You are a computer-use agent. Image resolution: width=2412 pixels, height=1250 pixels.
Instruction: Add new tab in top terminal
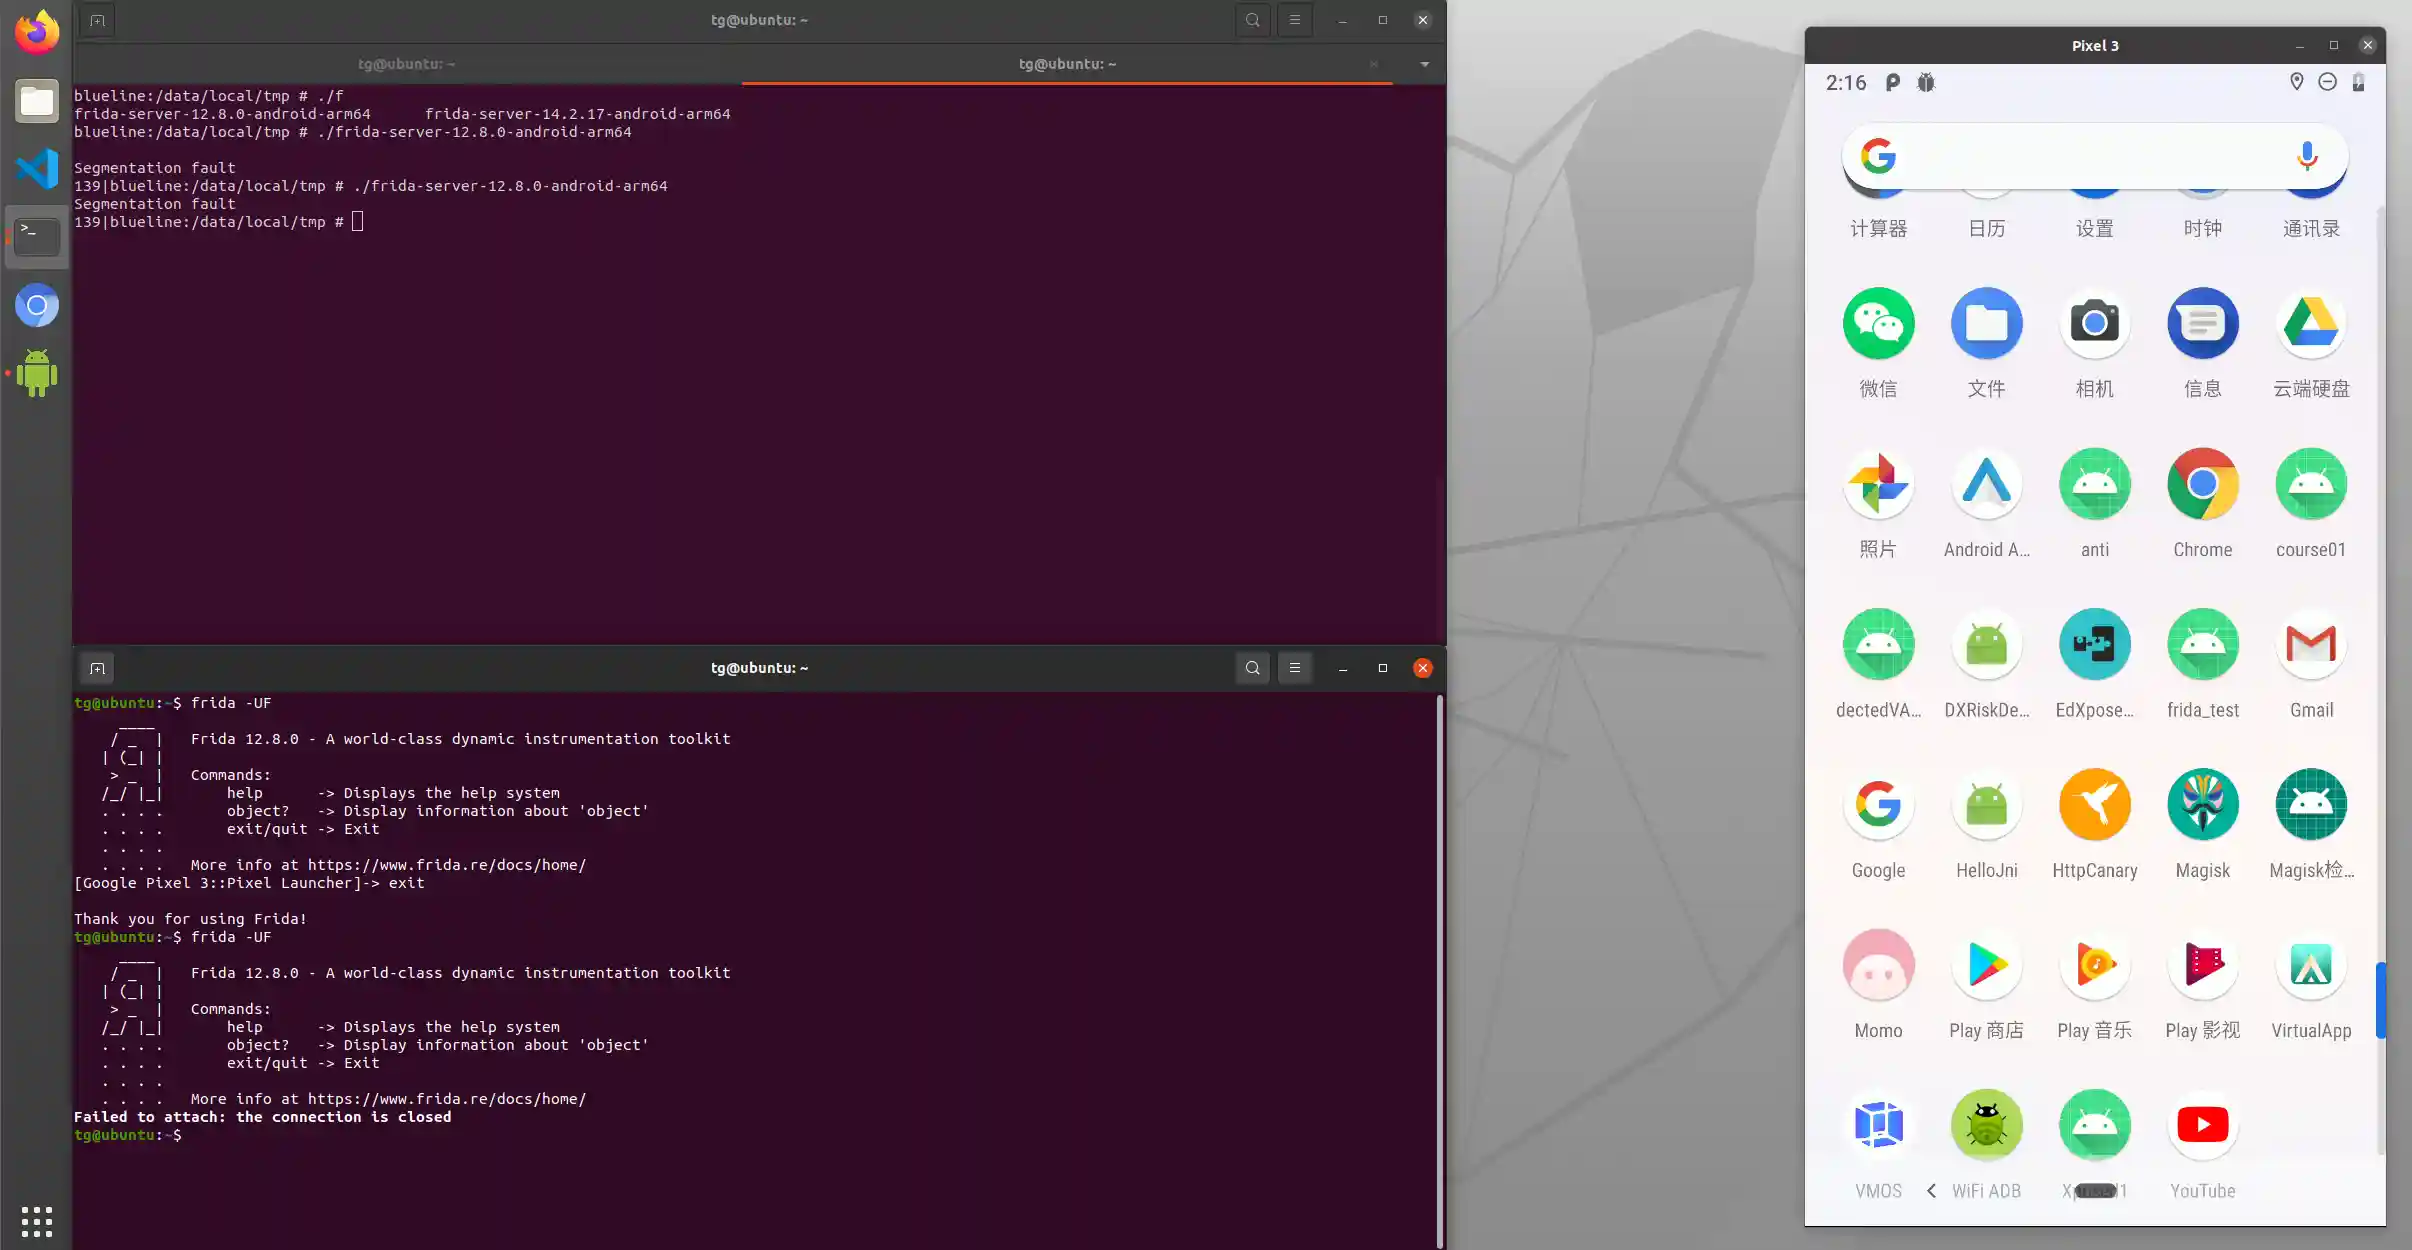click(x=97, y=20)
